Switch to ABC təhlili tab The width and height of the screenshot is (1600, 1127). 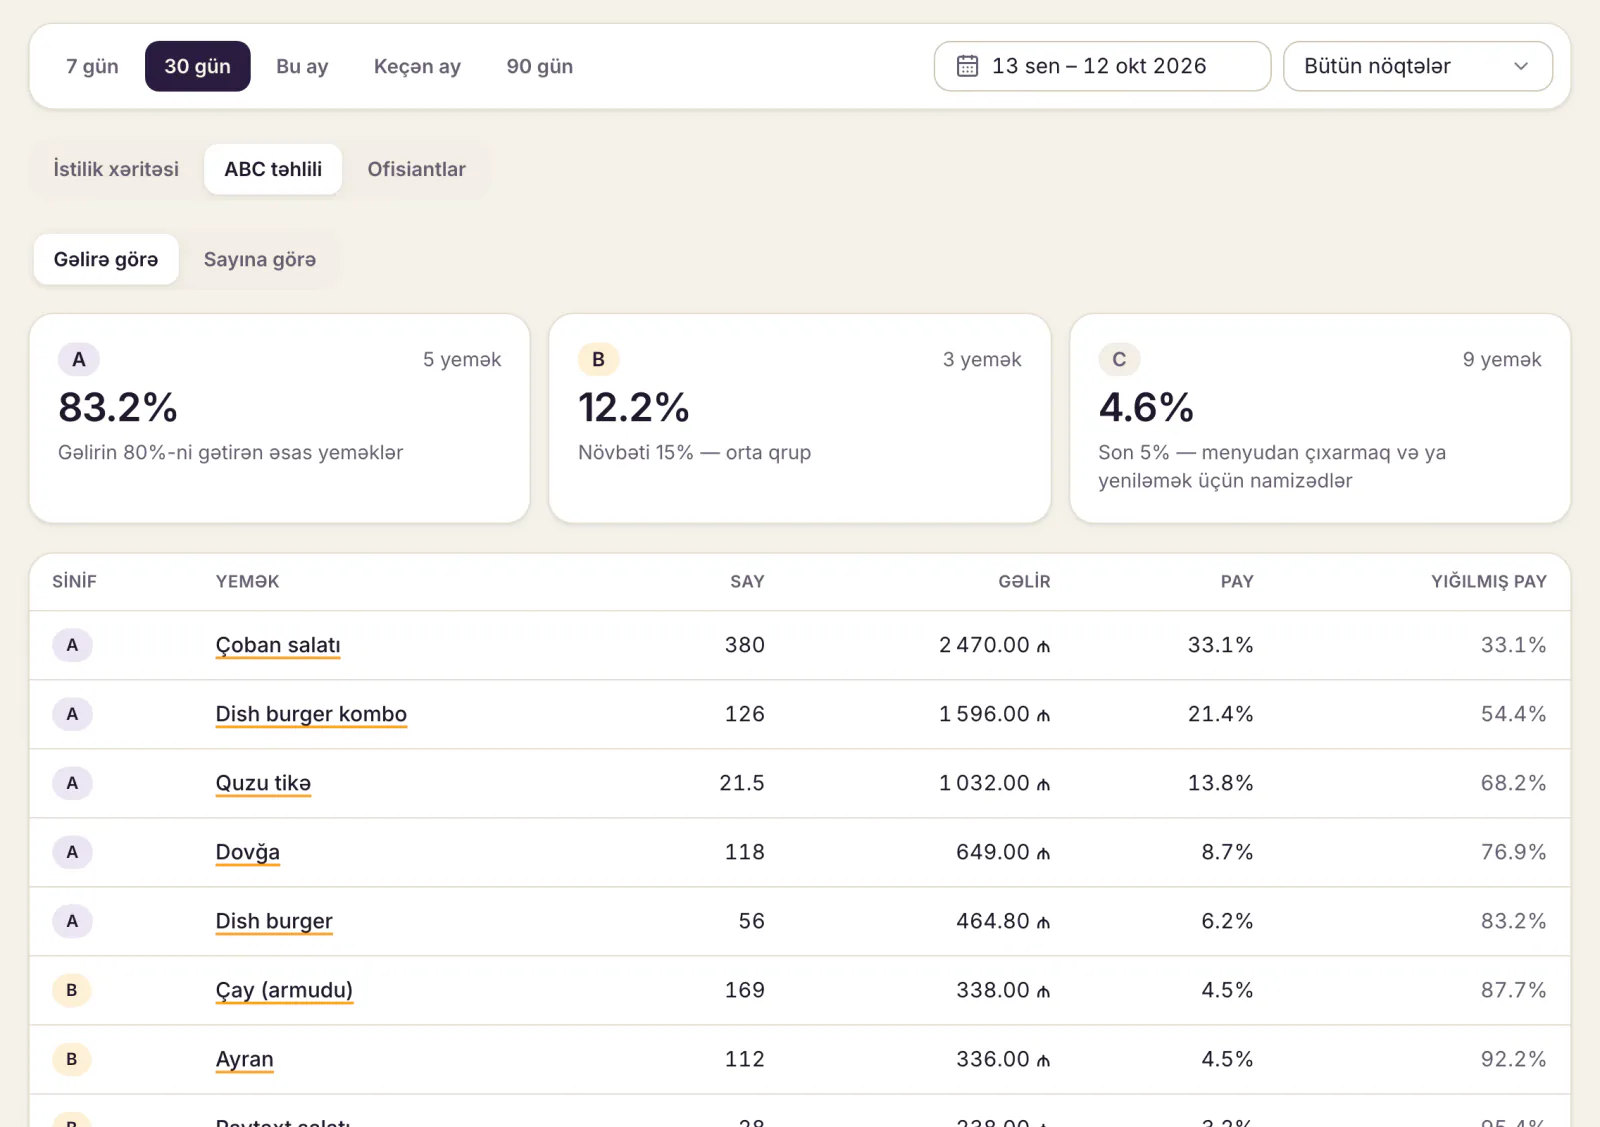pyautogui.click(x=273, y=169)
